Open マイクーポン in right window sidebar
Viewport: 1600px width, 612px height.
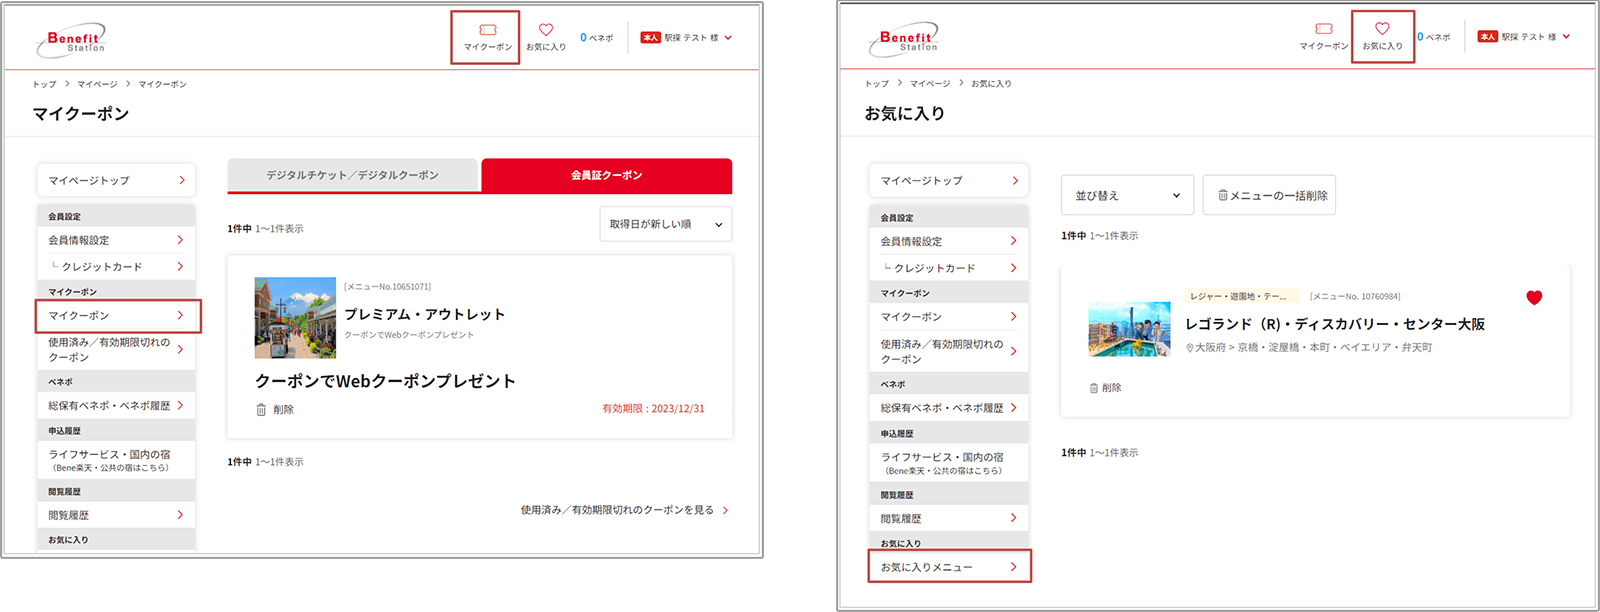949,317
